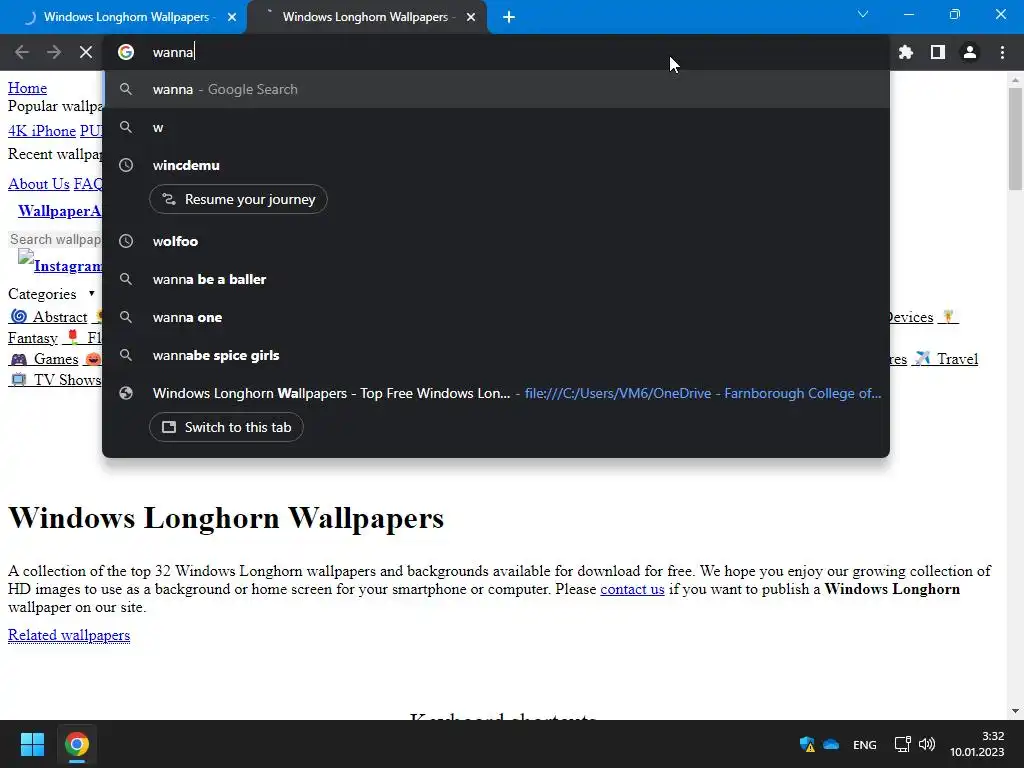Open the clock and date 10.01.2023

click(977, 744)
